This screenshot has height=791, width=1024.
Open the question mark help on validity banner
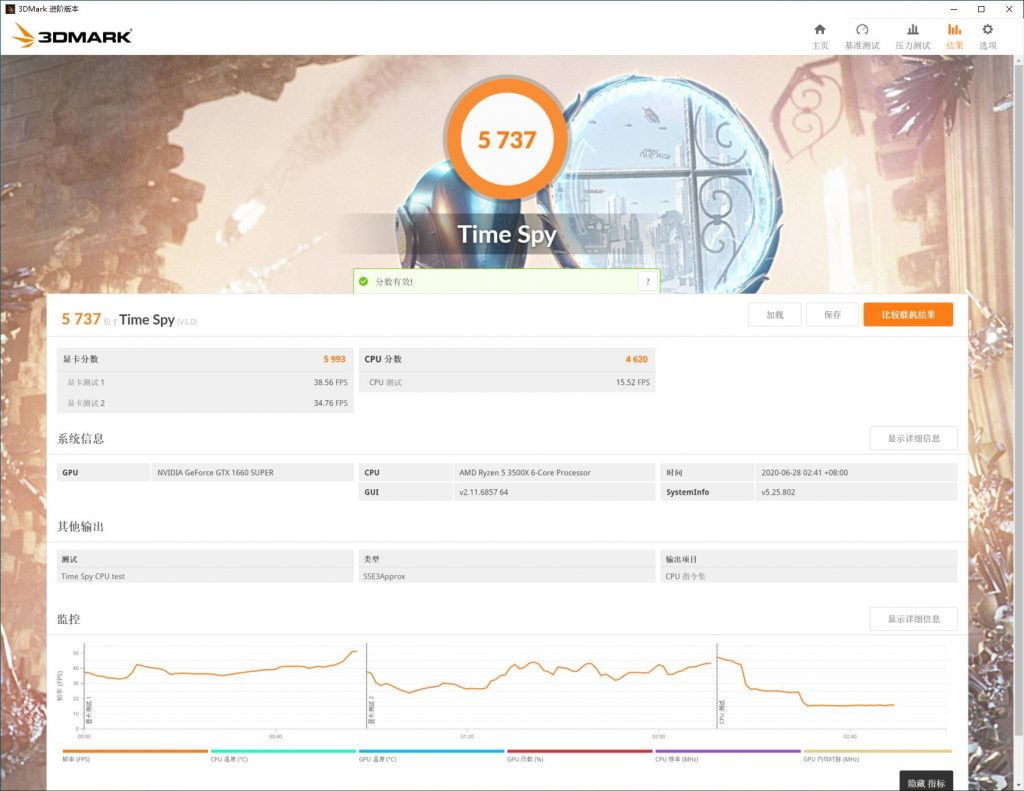647,282
